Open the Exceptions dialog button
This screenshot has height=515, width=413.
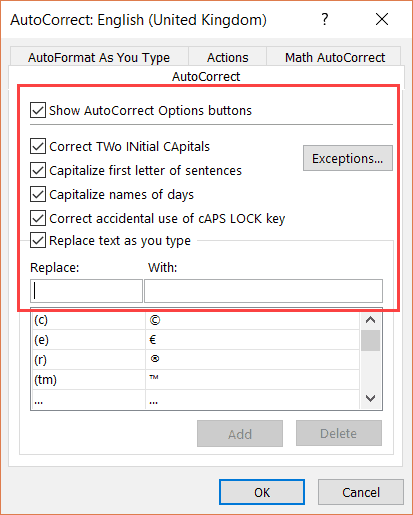click(x=348, y=158)
